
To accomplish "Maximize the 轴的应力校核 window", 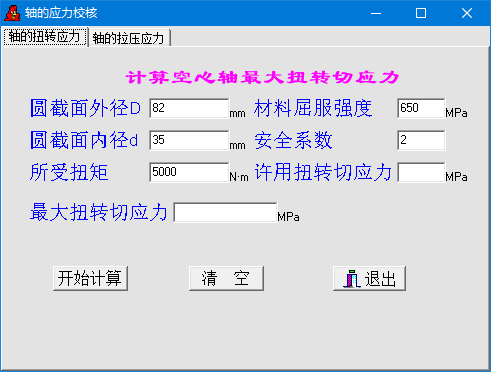I will tap(421, 13).
